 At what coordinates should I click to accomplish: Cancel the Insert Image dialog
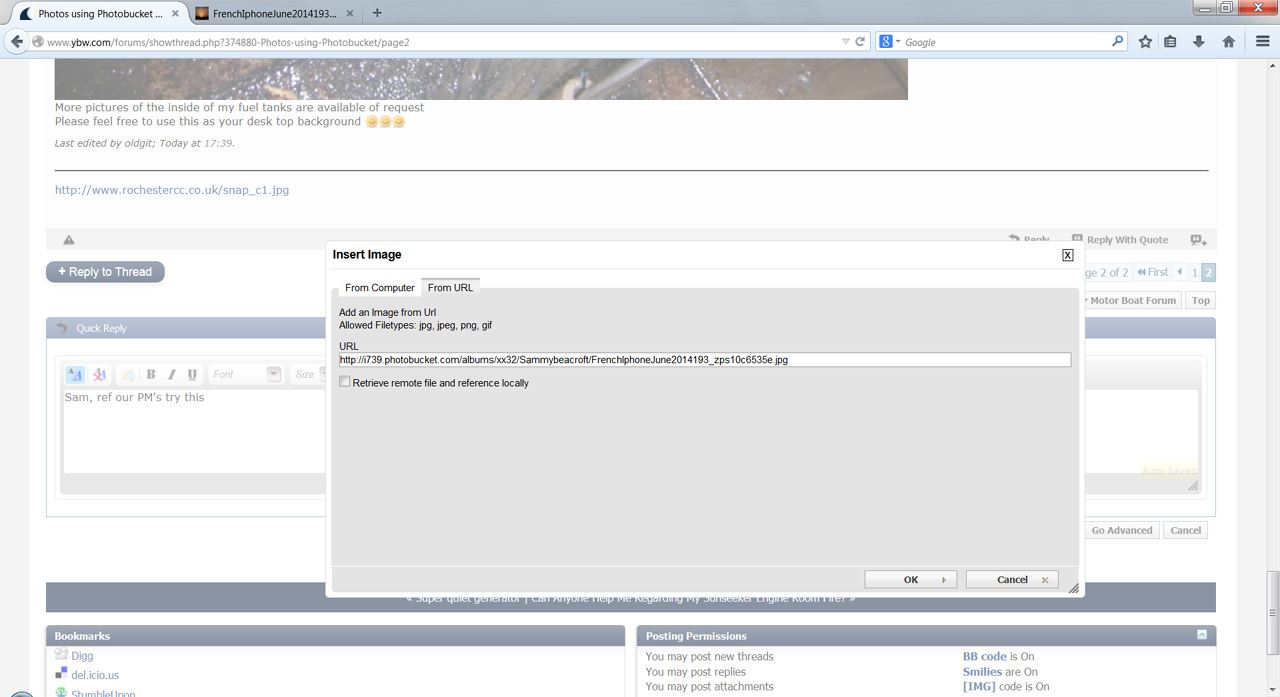coord(1012,580)
